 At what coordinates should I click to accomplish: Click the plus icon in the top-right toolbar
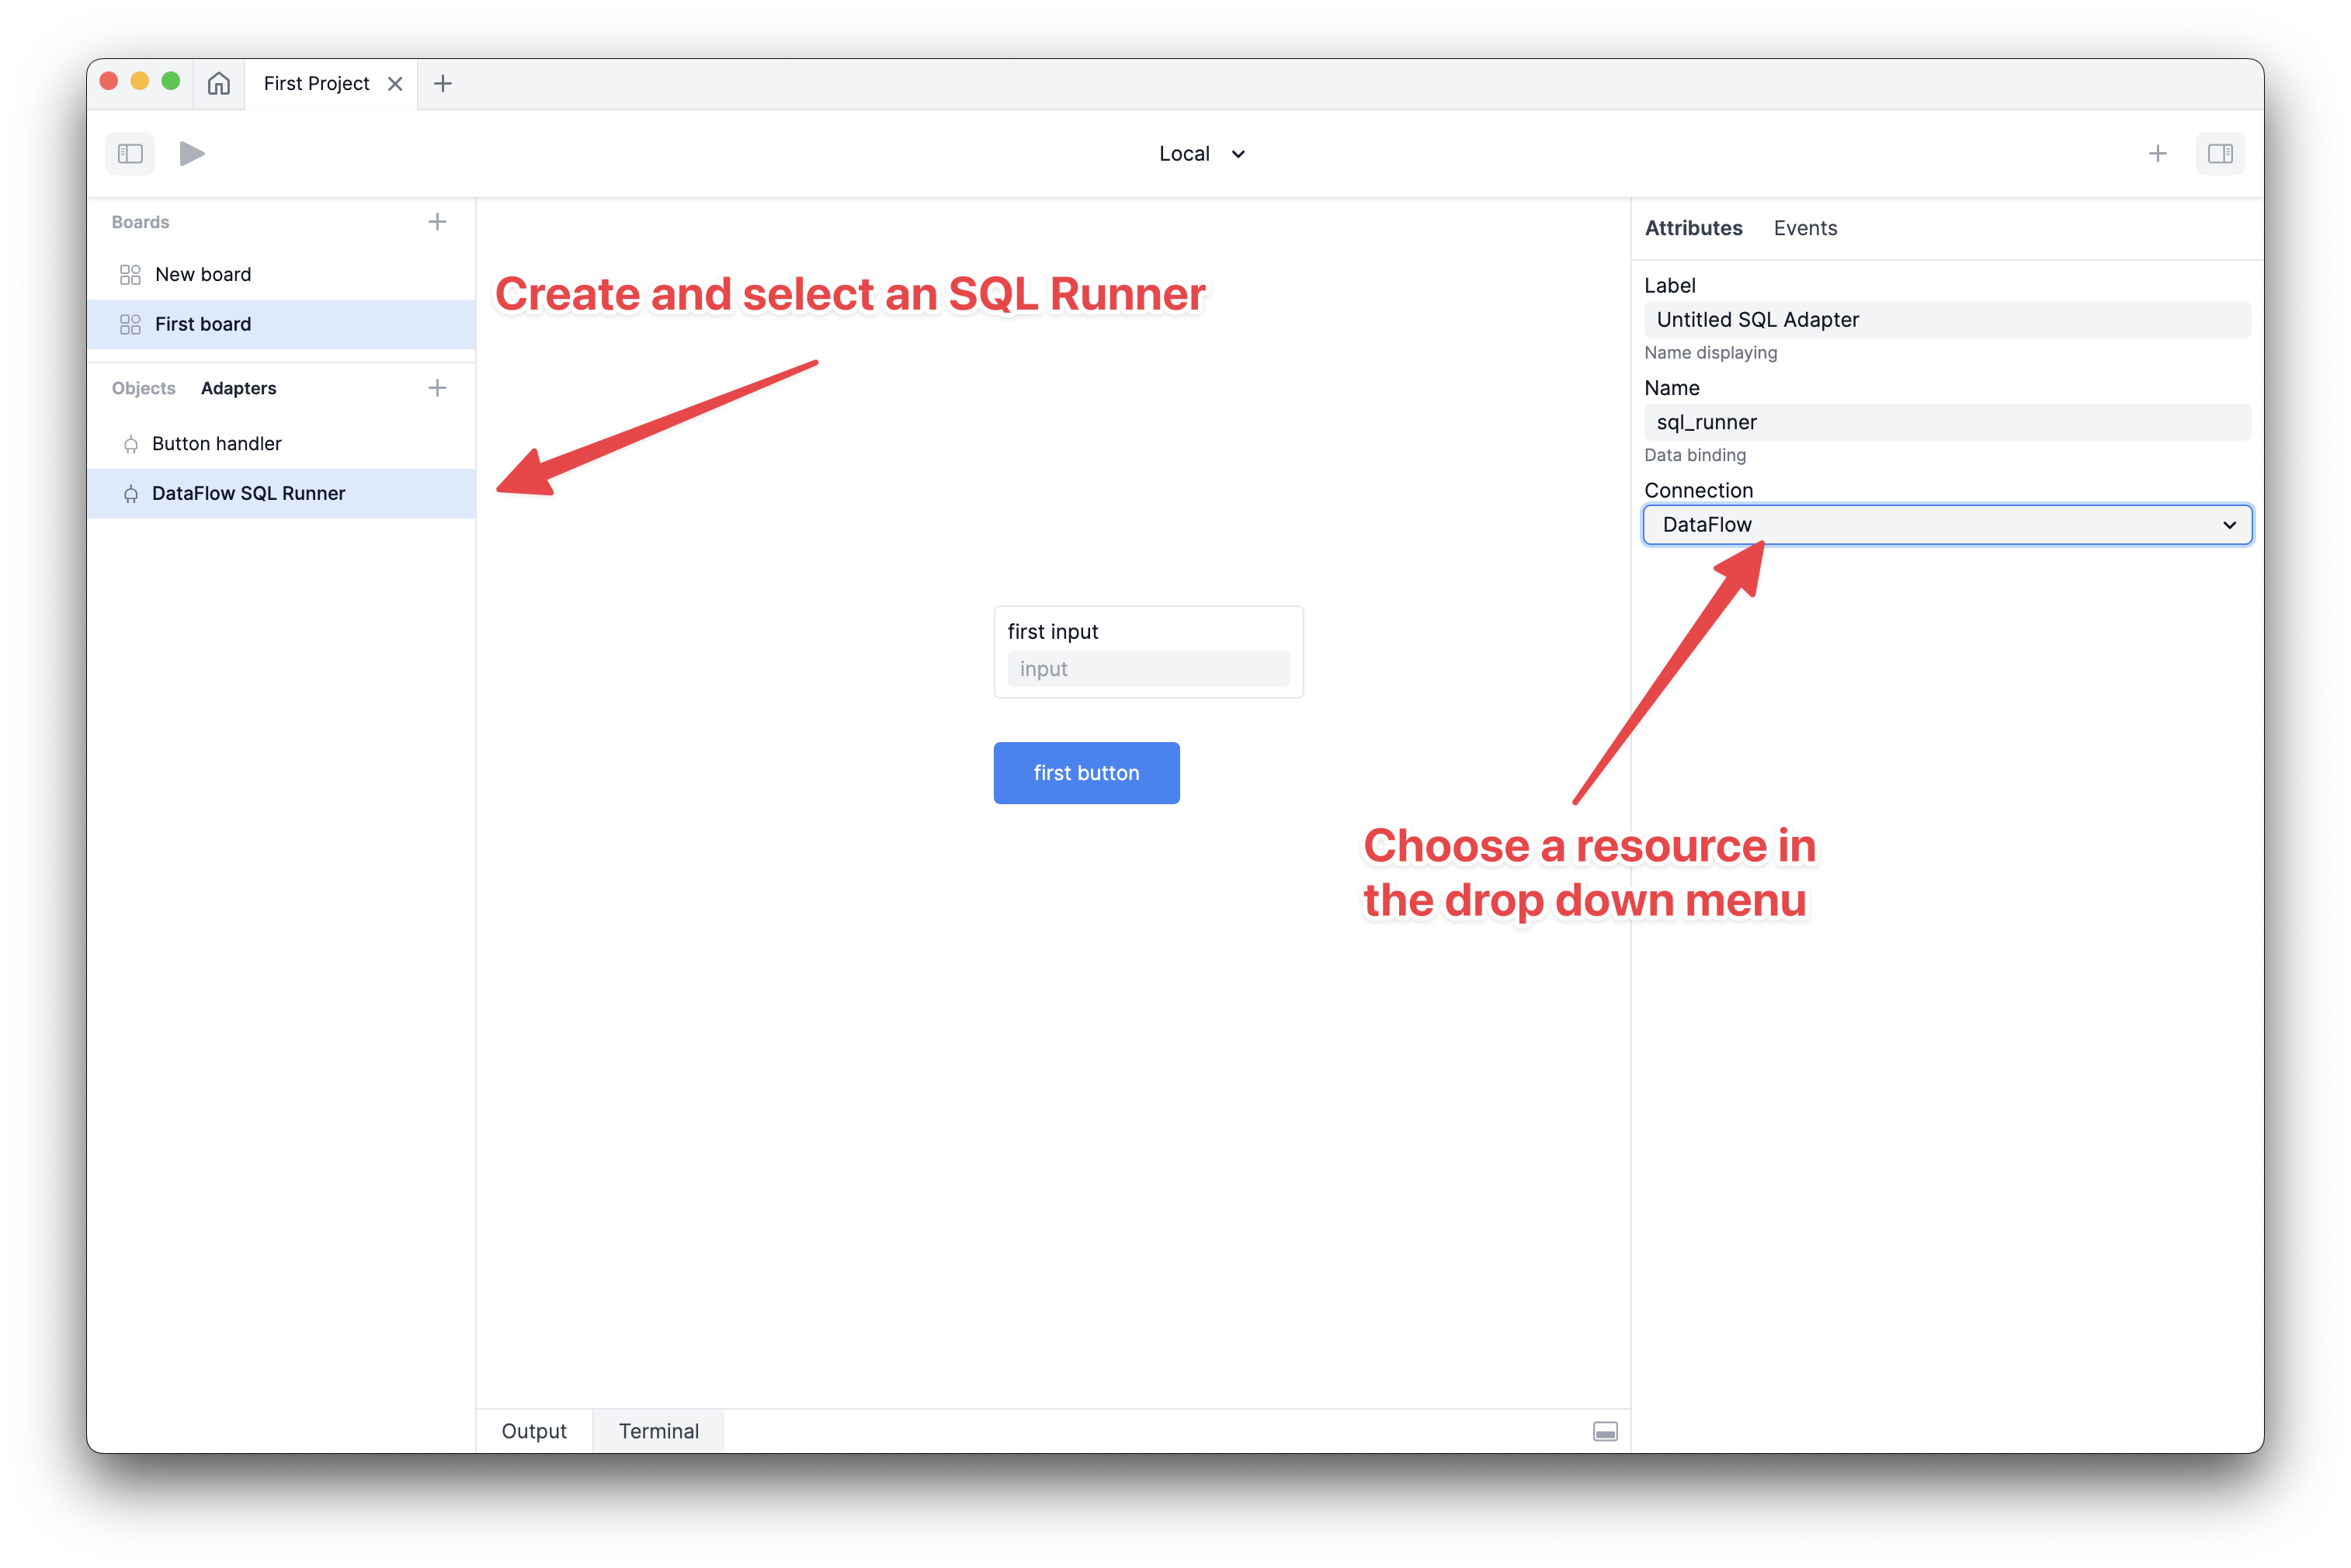point(2157,153)
